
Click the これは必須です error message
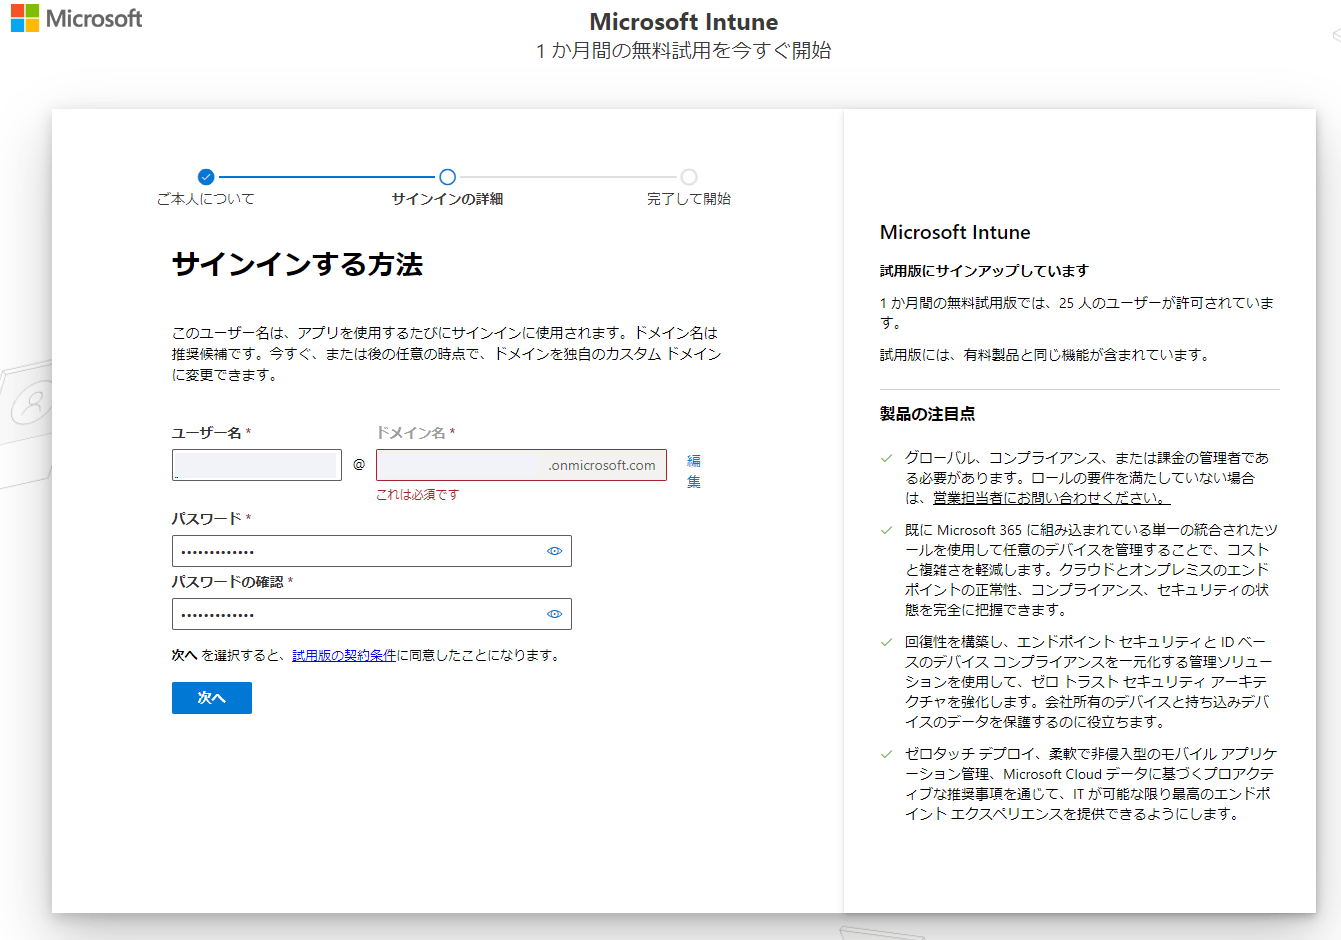coord(418,495)
